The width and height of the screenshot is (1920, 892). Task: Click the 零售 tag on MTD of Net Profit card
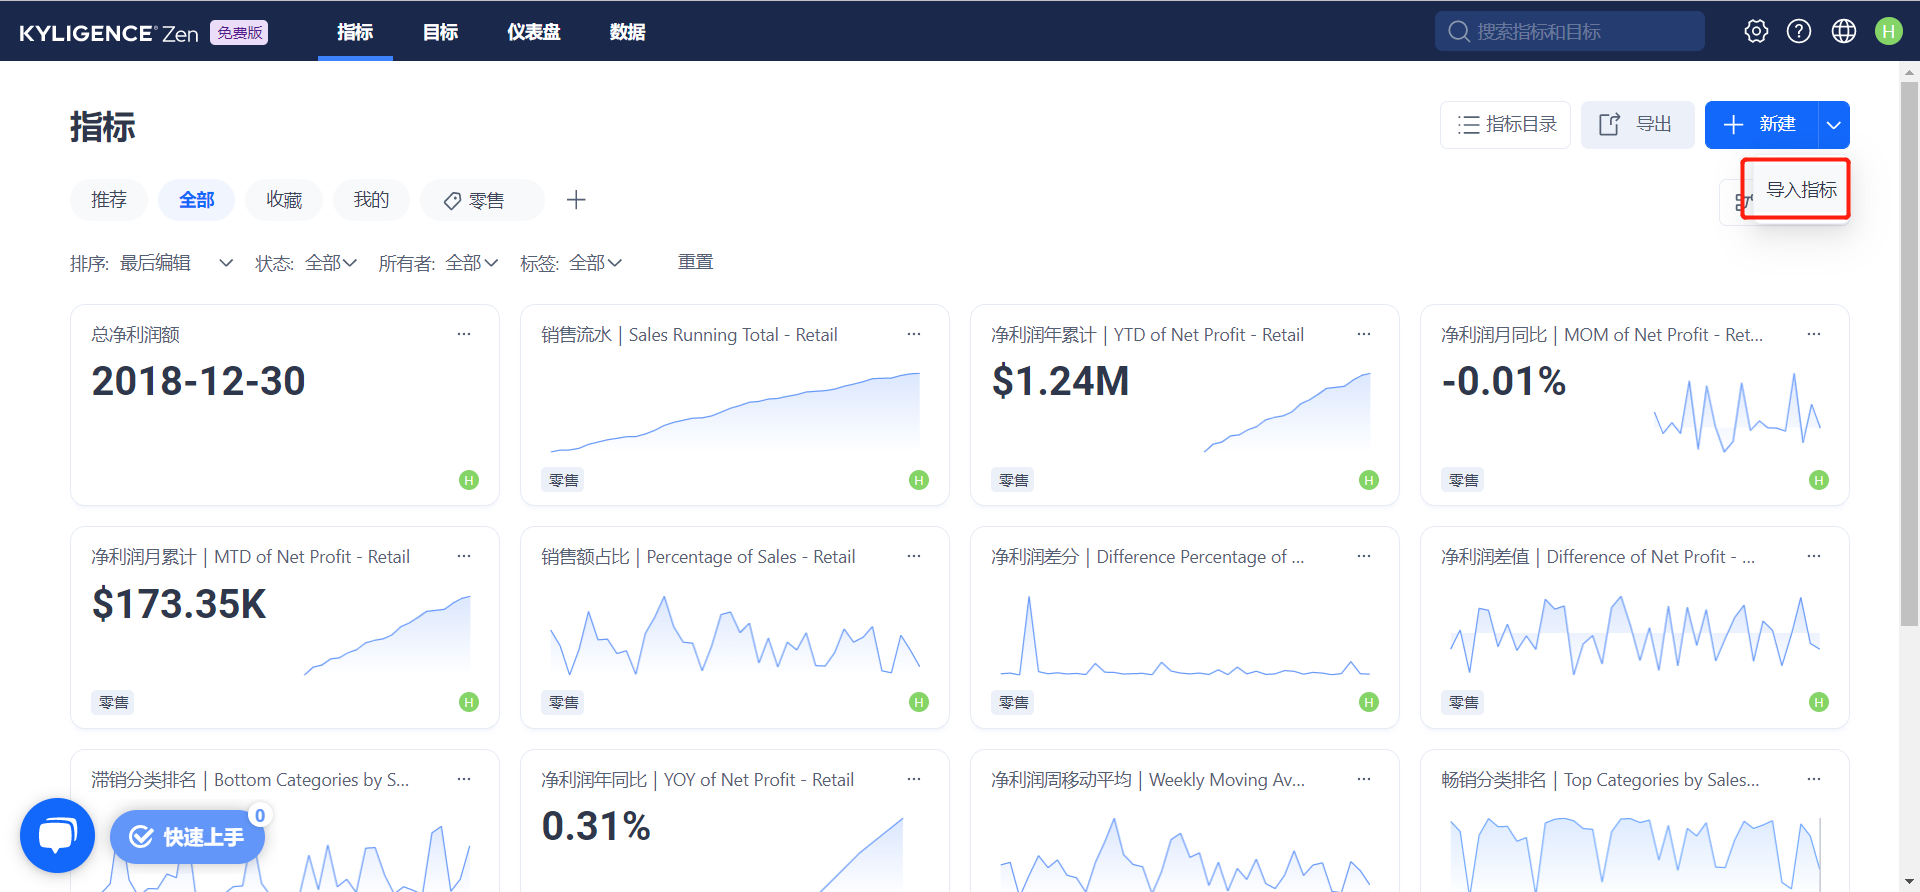[114, 702]
